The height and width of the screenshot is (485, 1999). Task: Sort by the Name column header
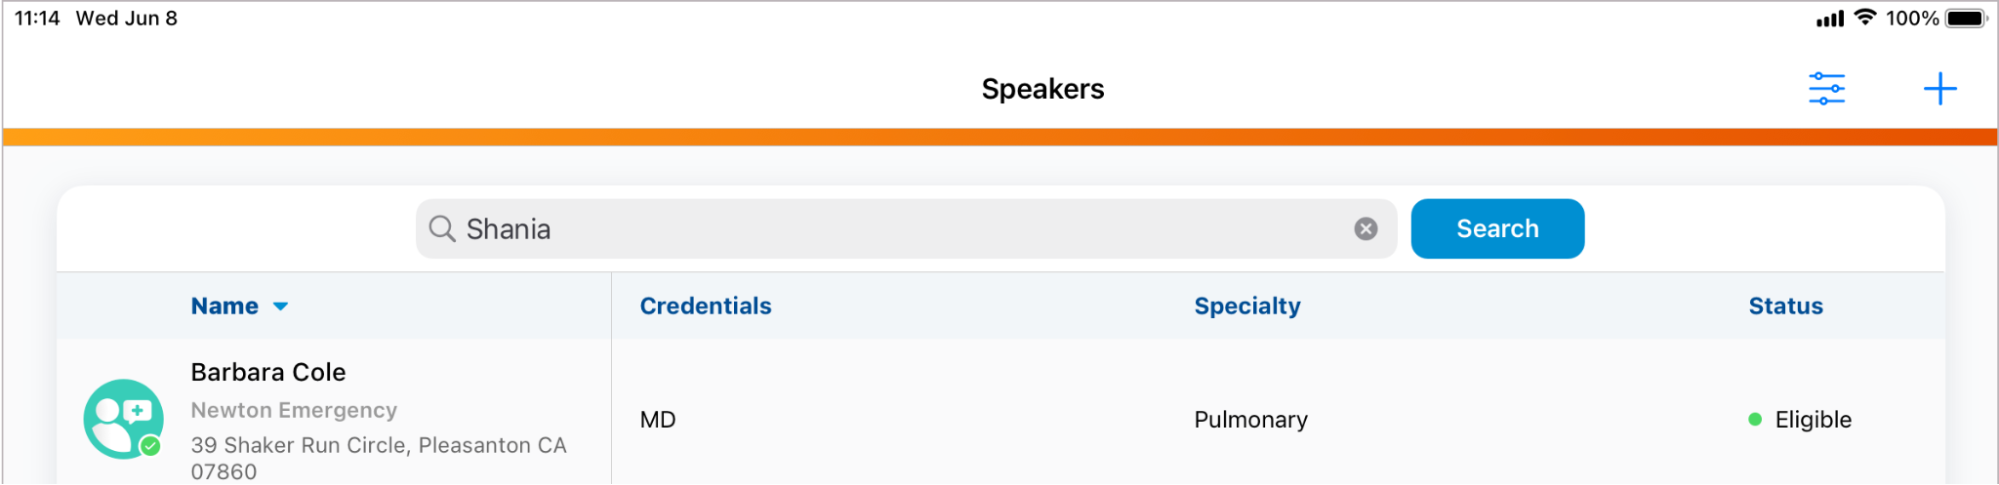pyautogui.click(x=225, y=306)
